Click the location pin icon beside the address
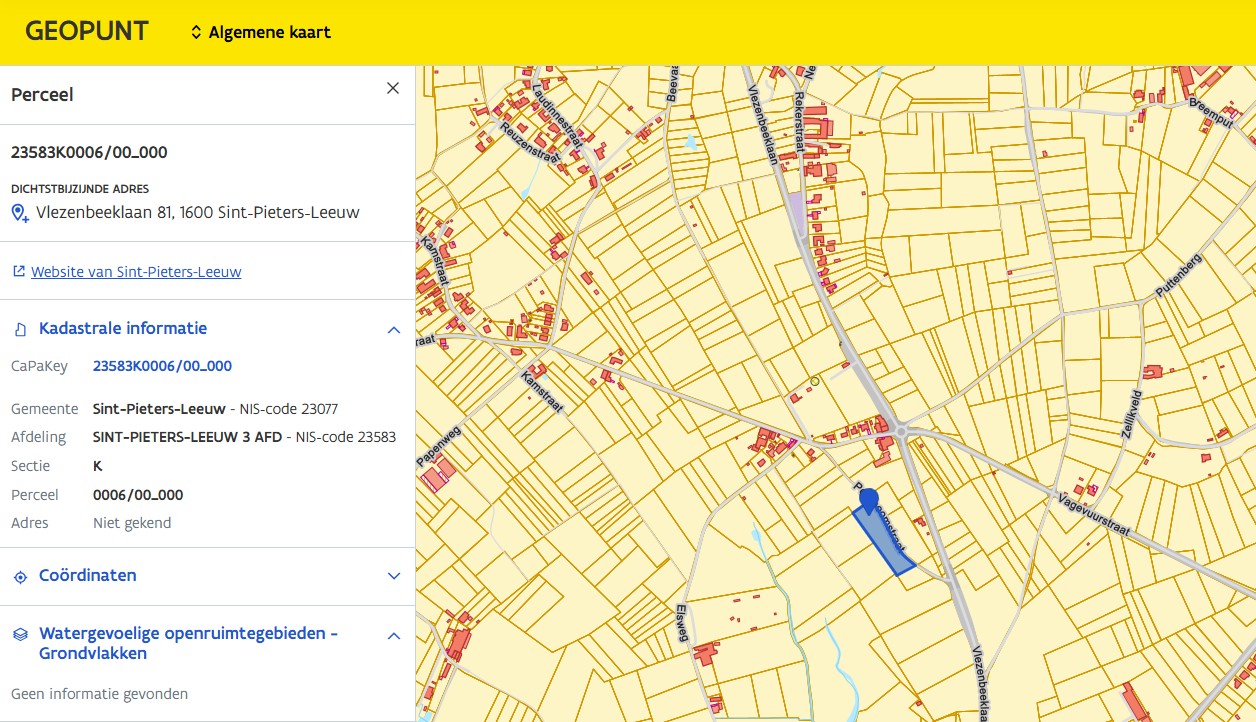 coord(20,213)
